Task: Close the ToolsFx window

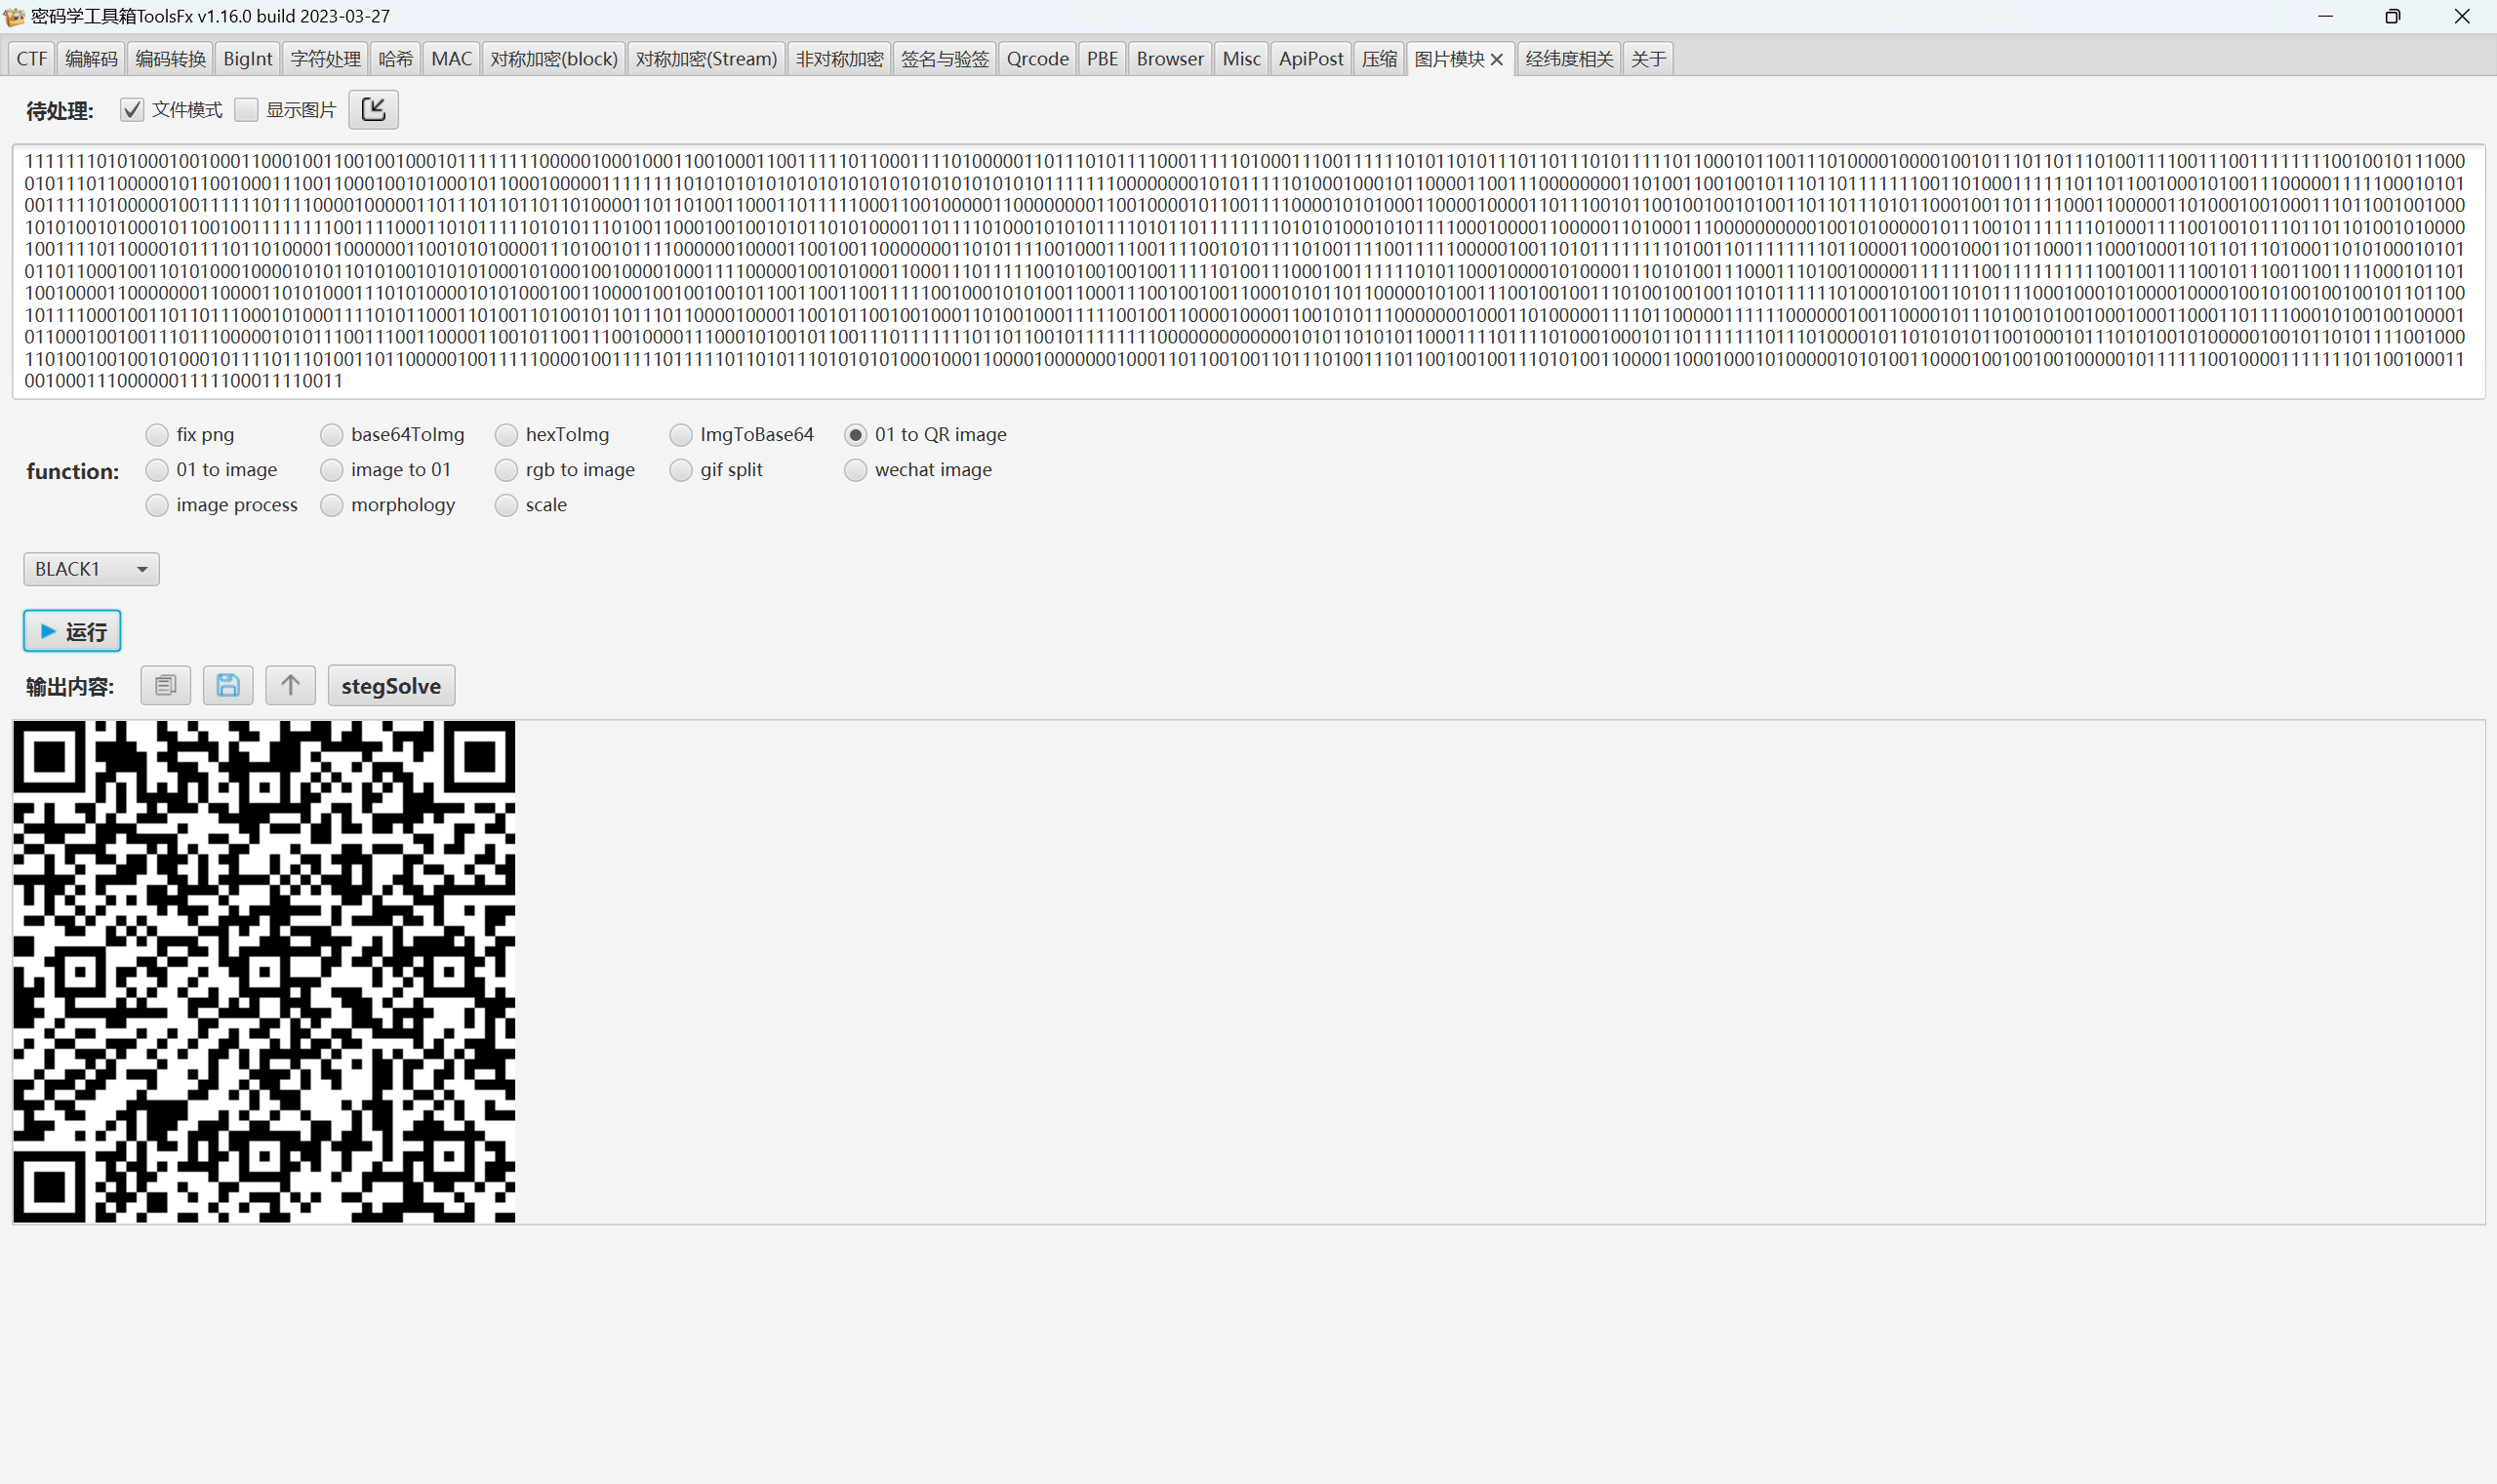Action: tap(2462, 16)
